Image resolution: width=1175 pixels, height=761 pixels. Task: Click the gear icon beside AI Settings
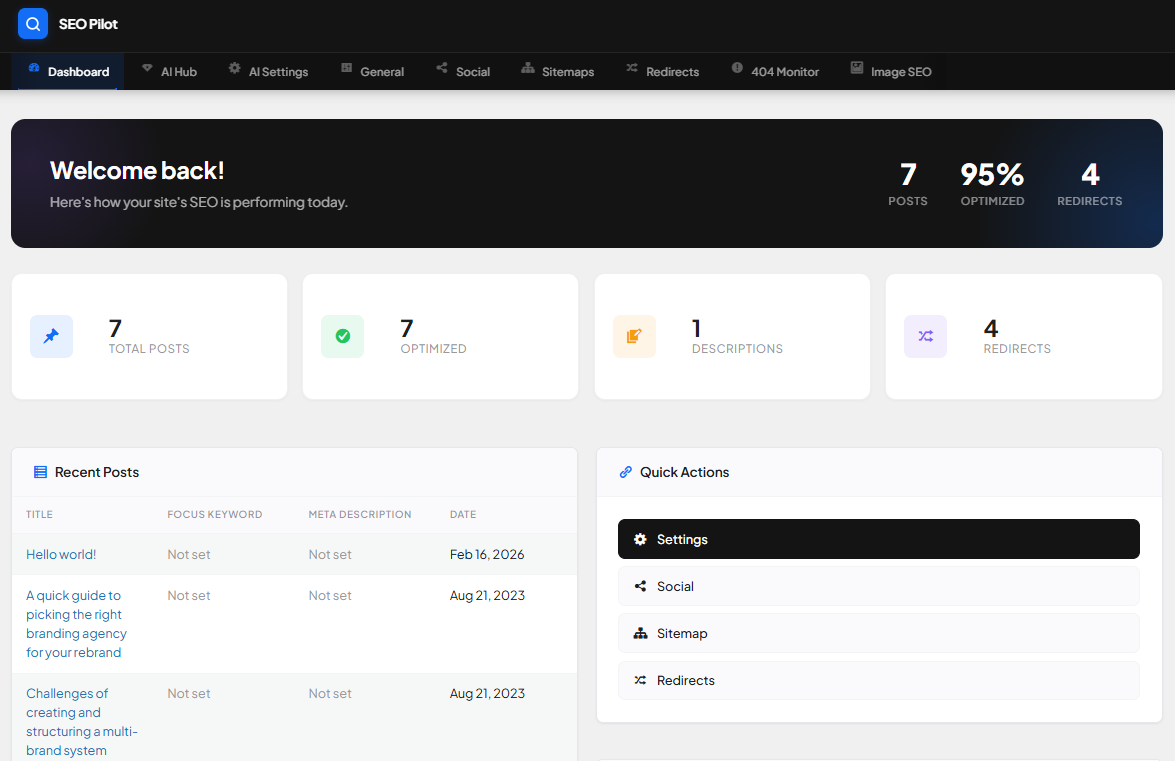(235, 70)
